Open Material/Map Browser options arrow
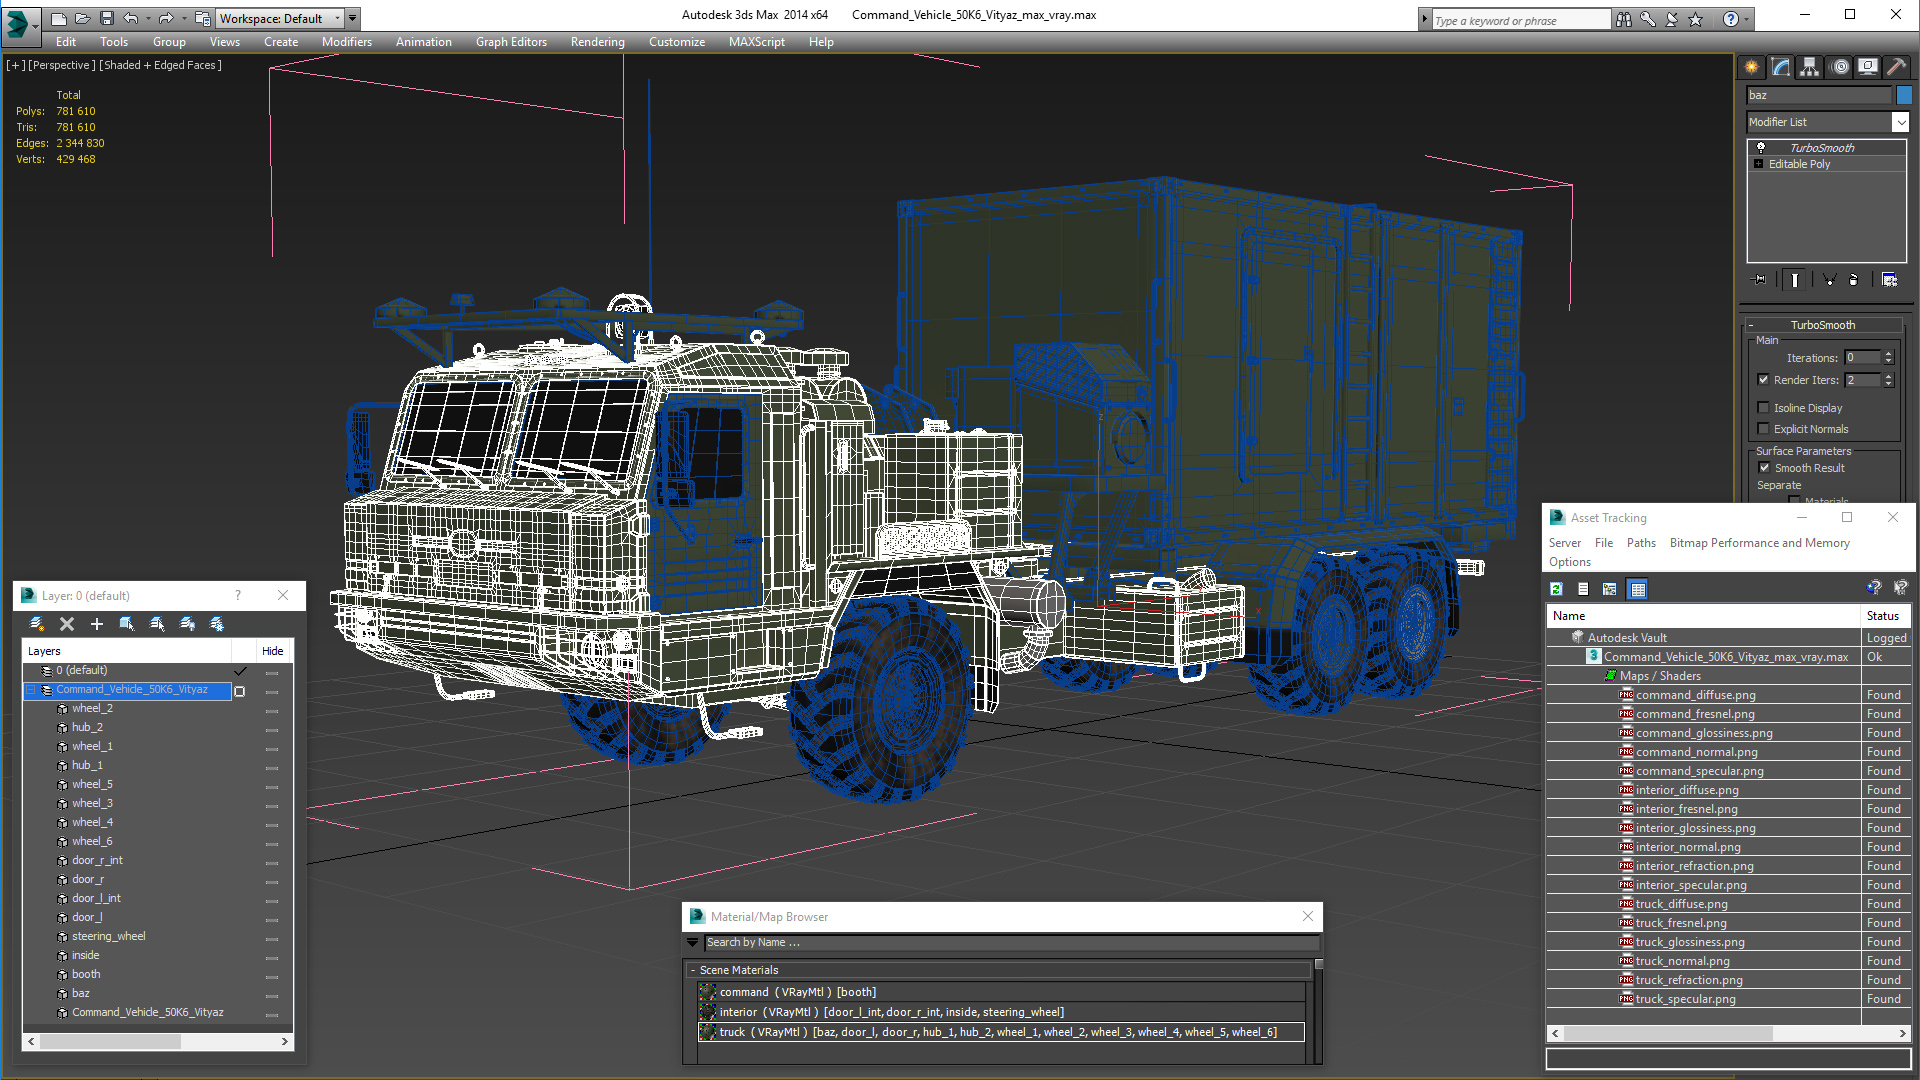Viewport: 1920px width, 1080px height. (x=692, y=942)
